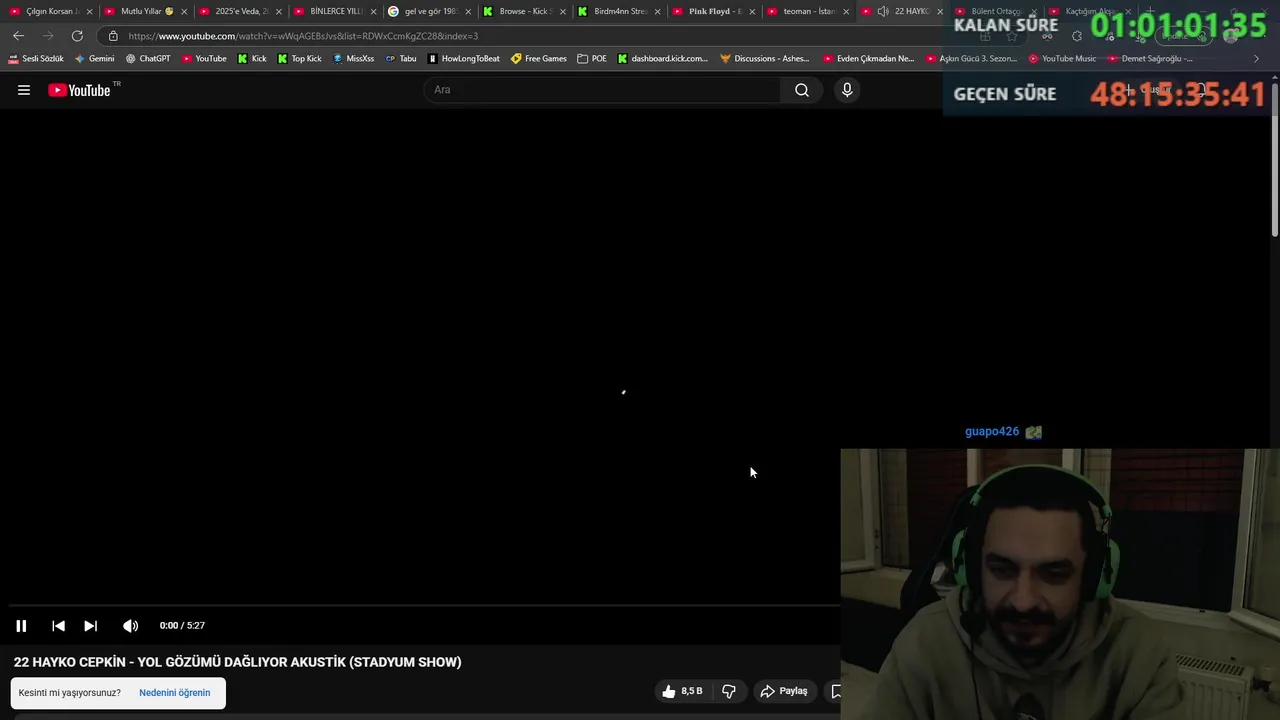The image size is (1280, 720).
Task: Focus the YouTube 'Ara' search box
Action: (603, 90)
